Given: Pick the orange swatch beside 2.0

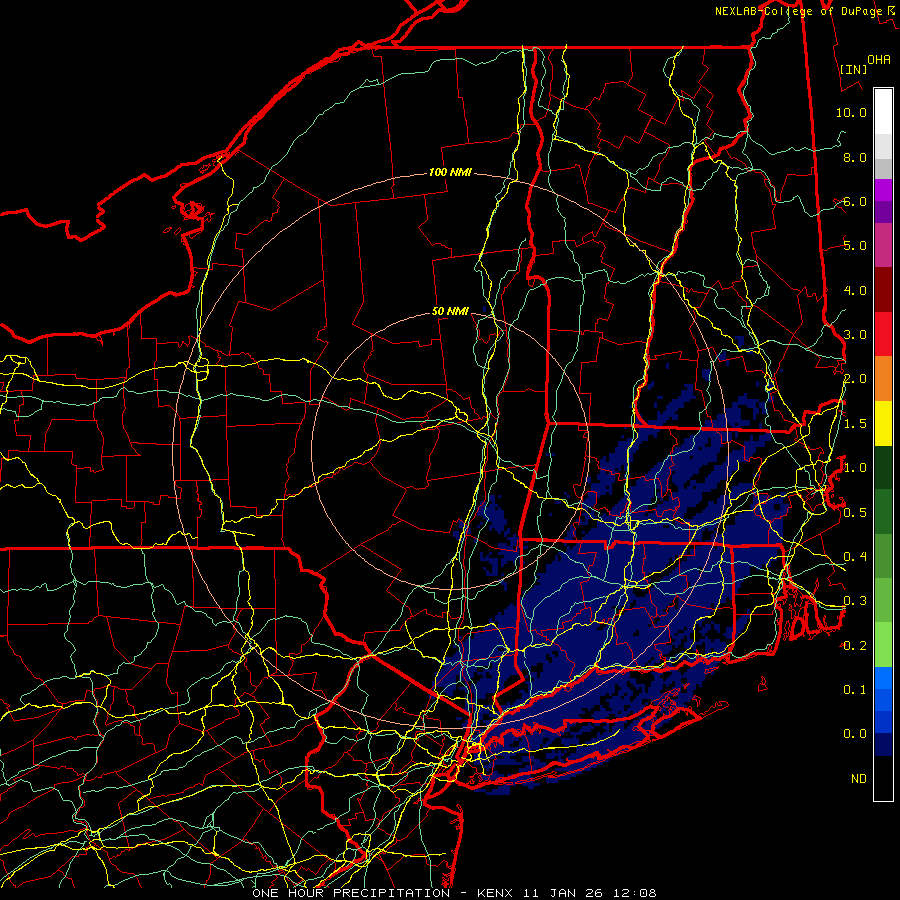Looking at the screenshot, I should 883,378.
